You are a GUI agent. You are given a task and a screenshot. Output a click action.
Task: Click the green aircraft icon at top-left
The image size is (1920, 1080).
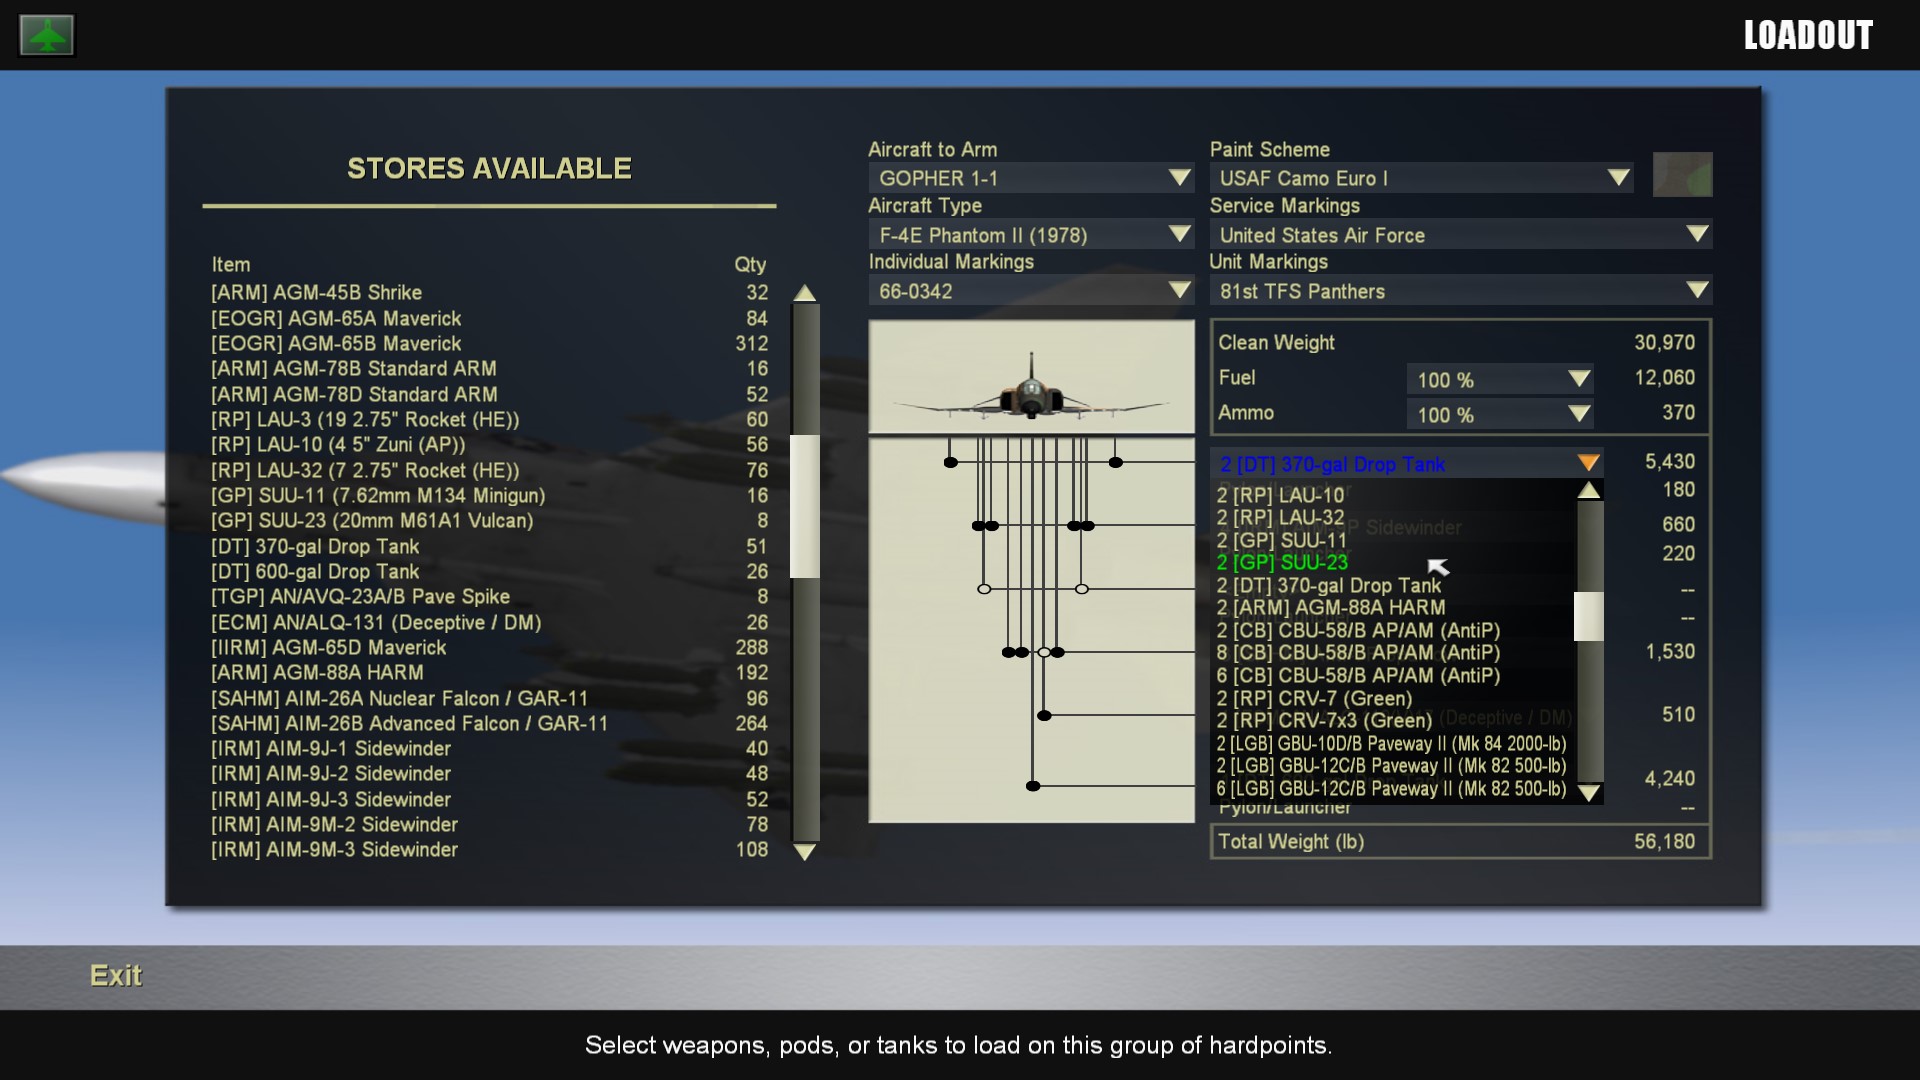click(47, 36)
